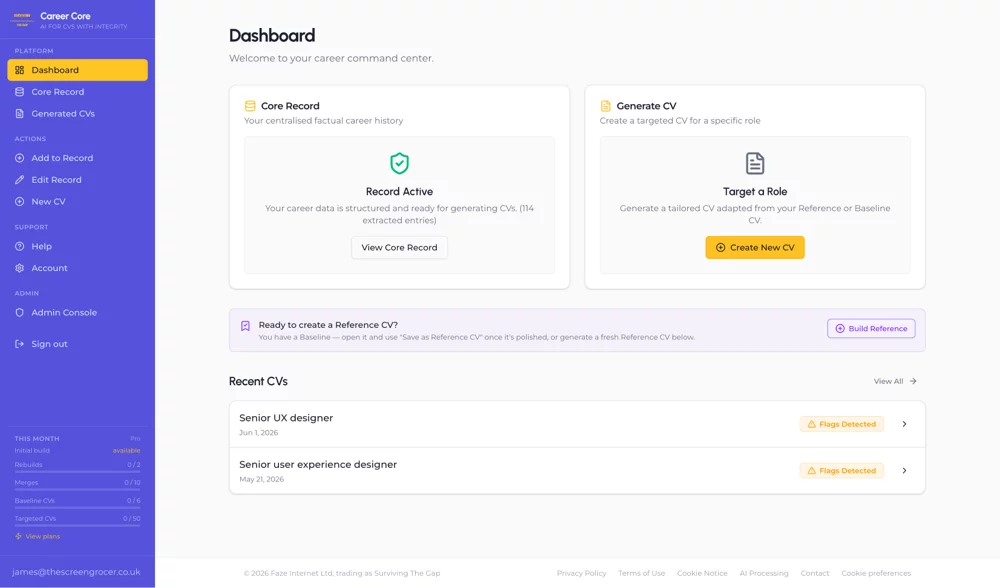Expand the Senior user experience designer chevron

pos(904,471)
